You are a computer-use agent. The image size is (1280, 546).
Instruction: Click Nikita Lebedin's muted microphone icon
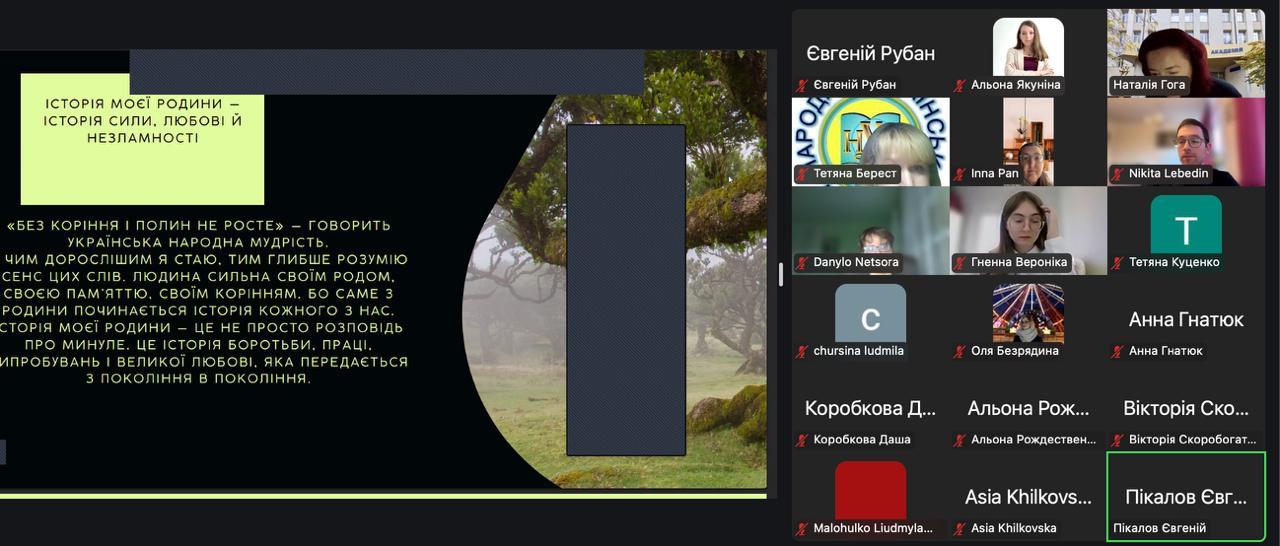pyautogui.click(x=1118, y=174)
